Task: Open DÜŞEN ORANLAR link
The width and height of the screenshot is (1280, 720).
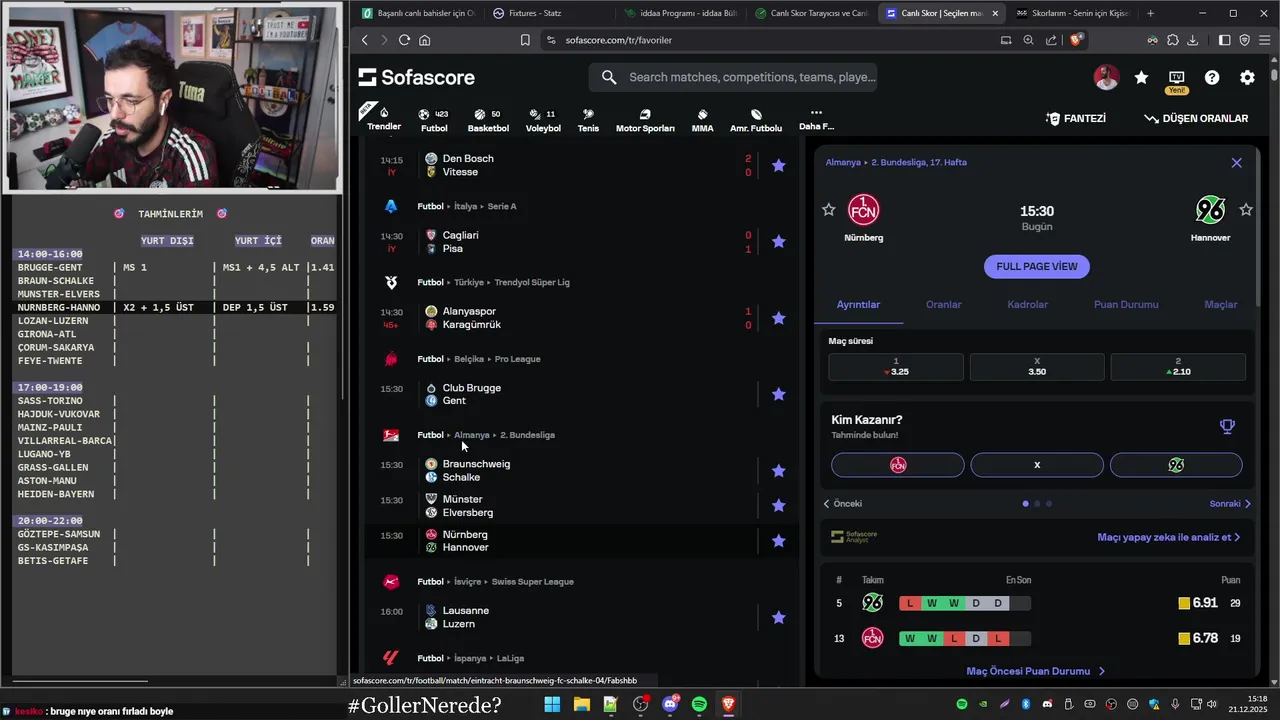Action: tap(1196, 118)
